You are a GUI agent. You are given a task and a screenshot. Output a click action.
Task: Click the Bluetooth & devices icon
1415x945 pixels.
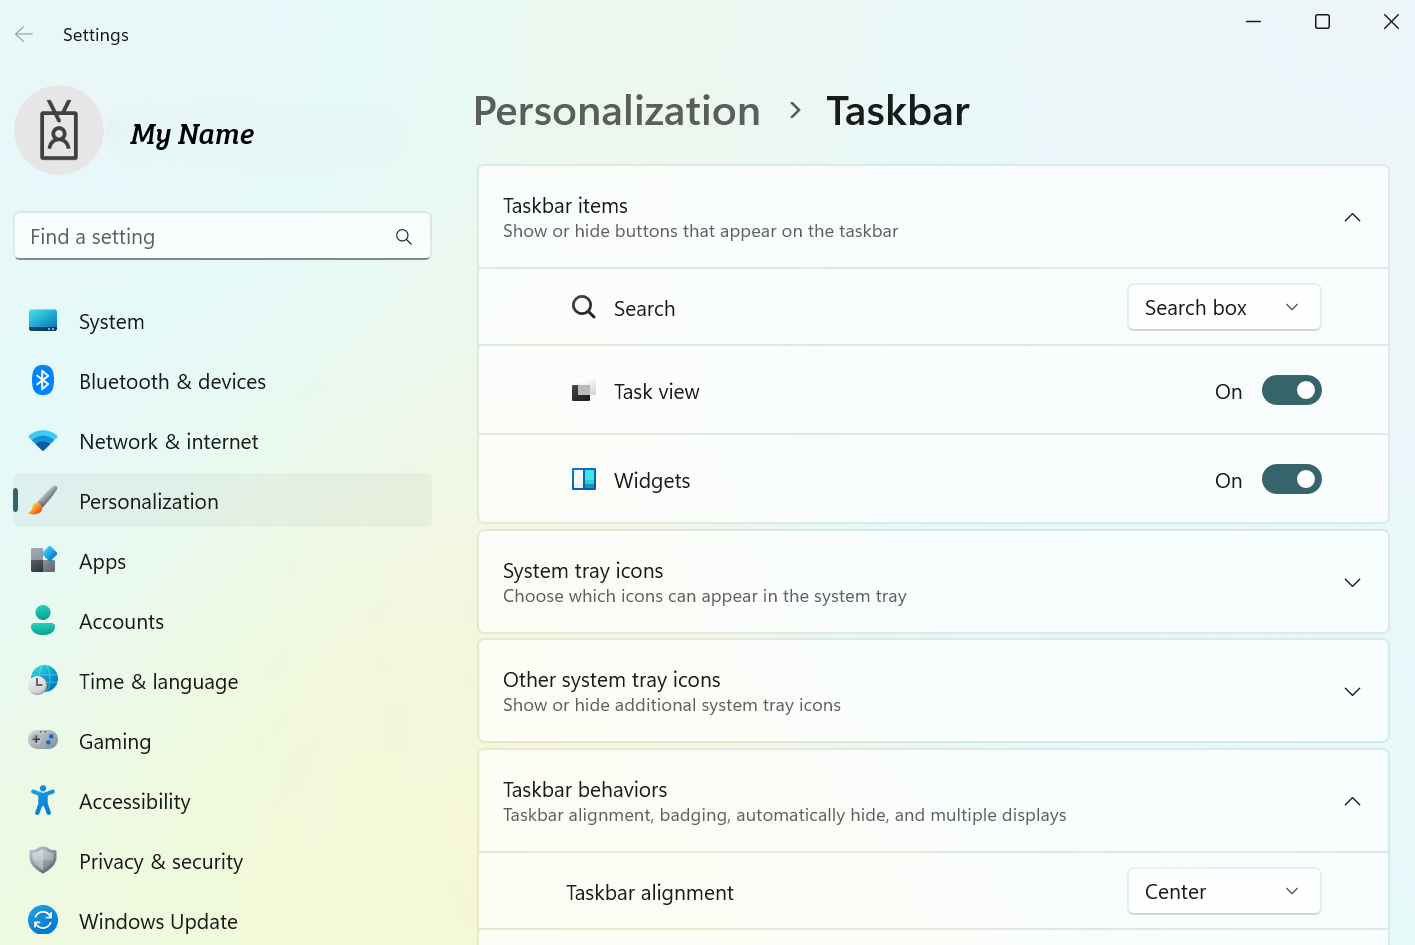[43, 381]
